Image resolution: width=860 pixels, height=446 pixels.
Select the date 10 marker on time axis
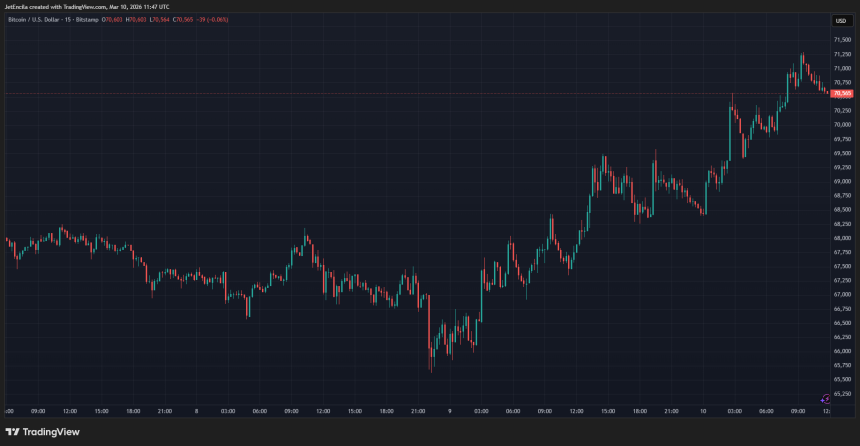(x=704, y=411)
